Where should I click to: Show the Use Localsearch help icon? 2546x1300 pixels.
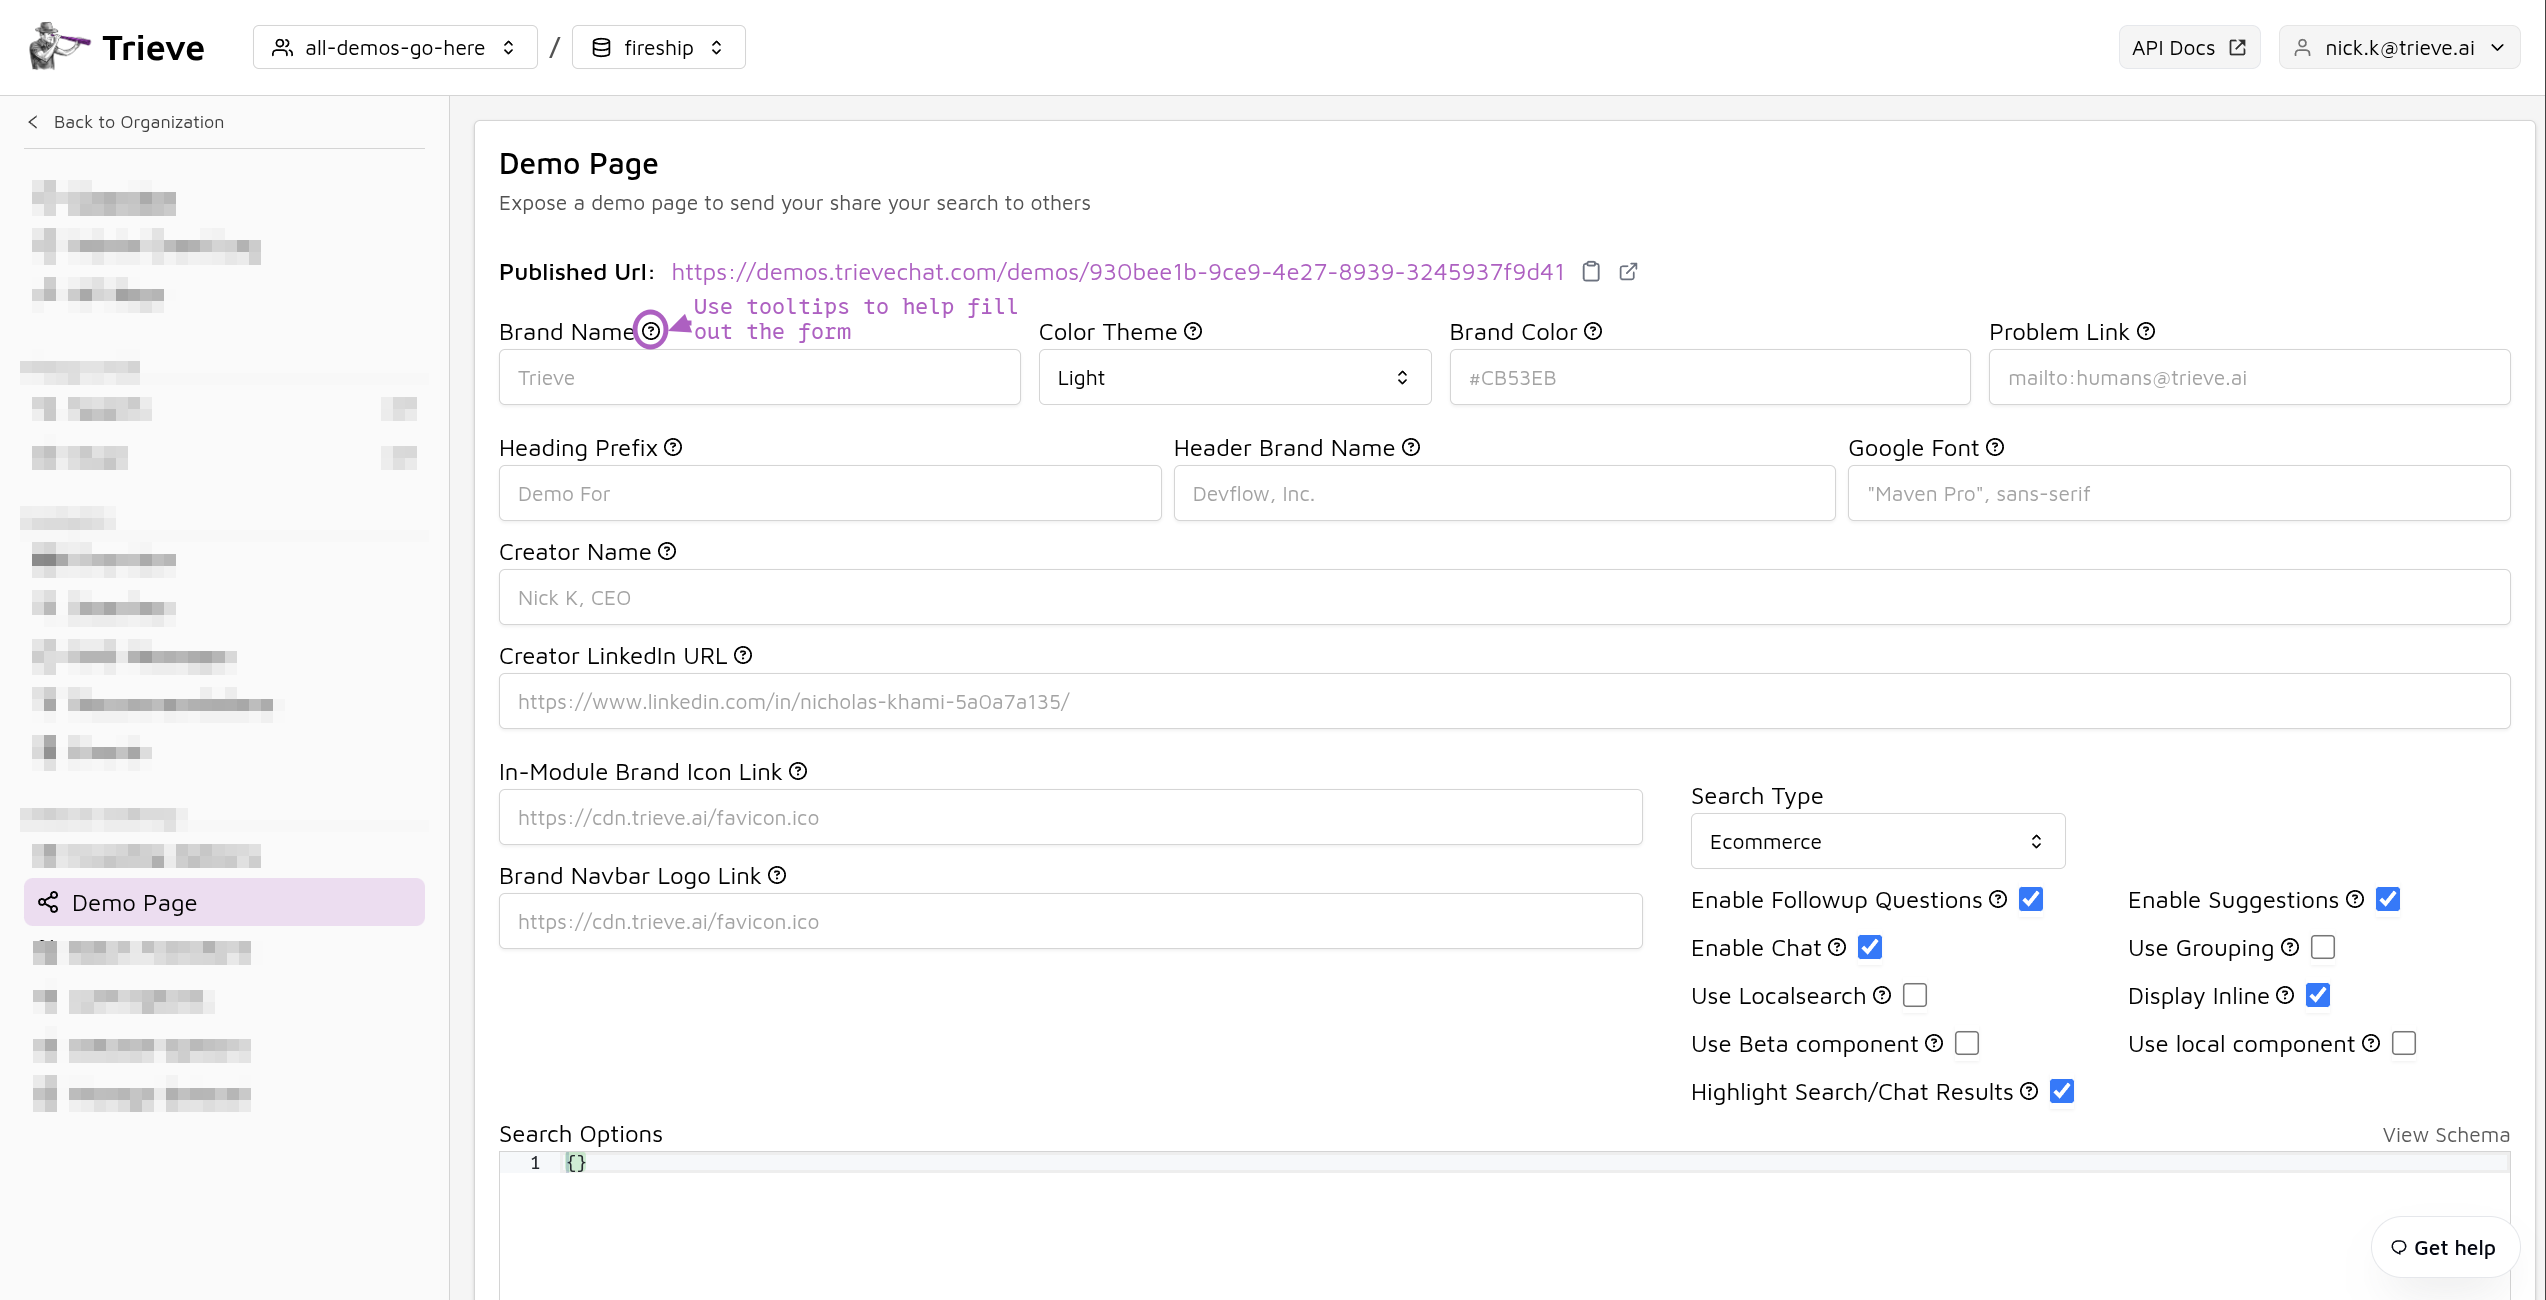(1882, 995)
